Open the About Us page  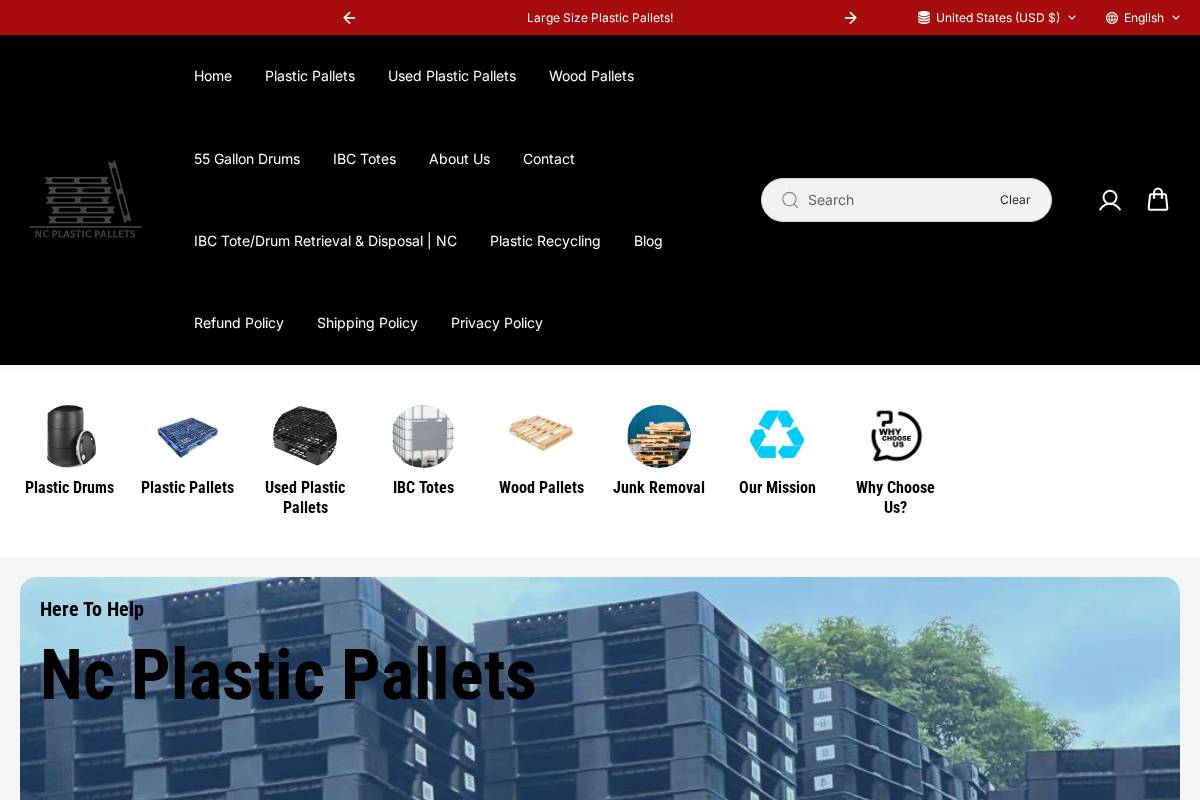459,159
